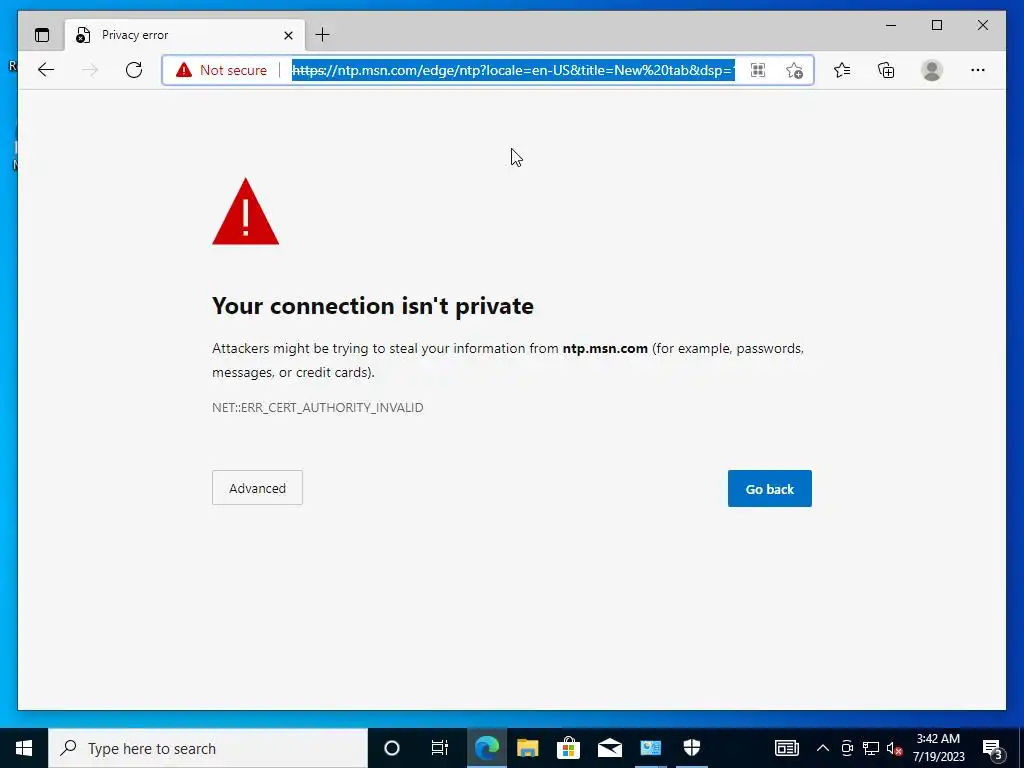Refresh the page

[x=134, y=70]
